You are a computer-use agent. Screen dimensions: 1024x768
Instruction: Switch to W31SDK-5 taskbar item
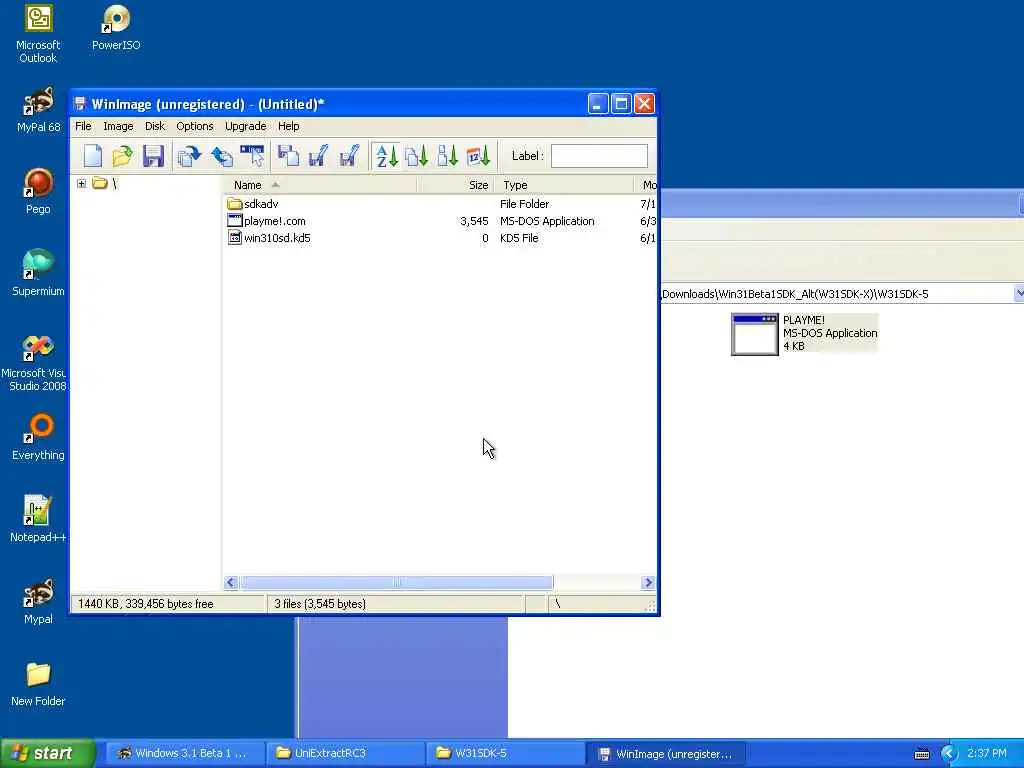(x=505, y=753)
